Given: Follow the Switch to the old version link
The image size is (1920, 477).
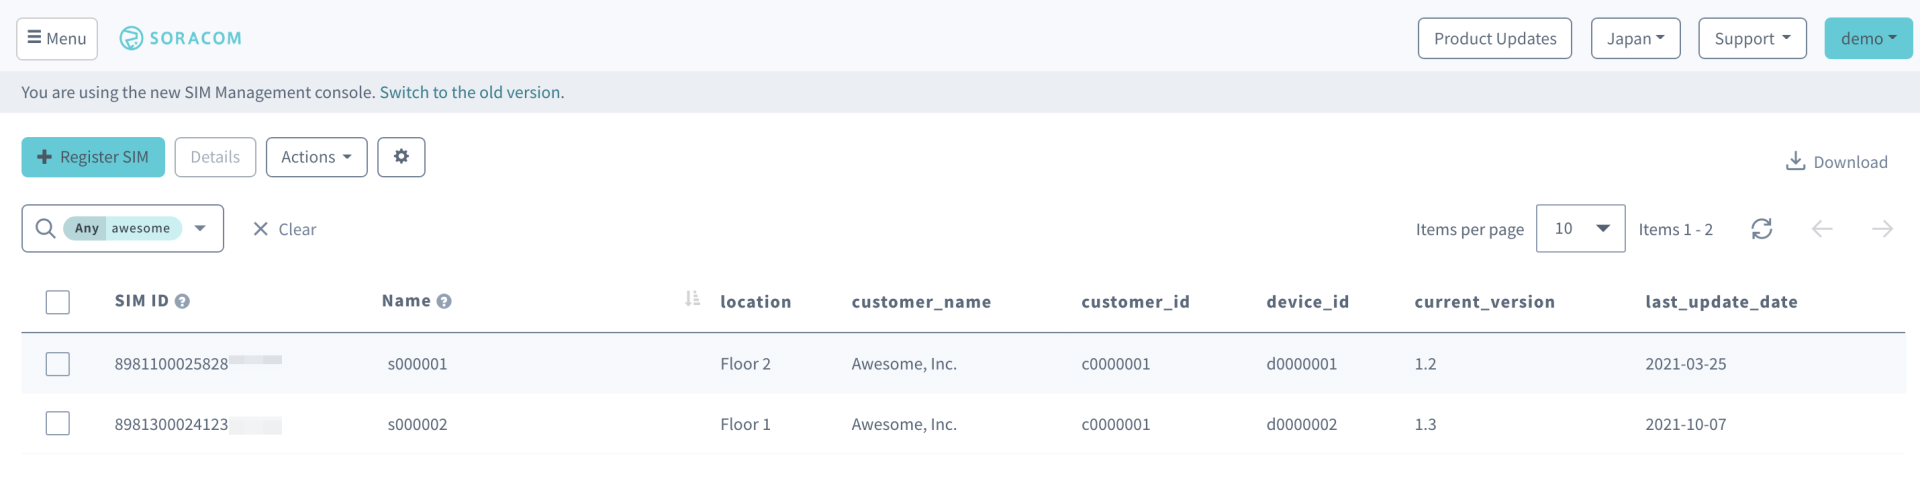Looking at the screenshot, I should (470, 92).
